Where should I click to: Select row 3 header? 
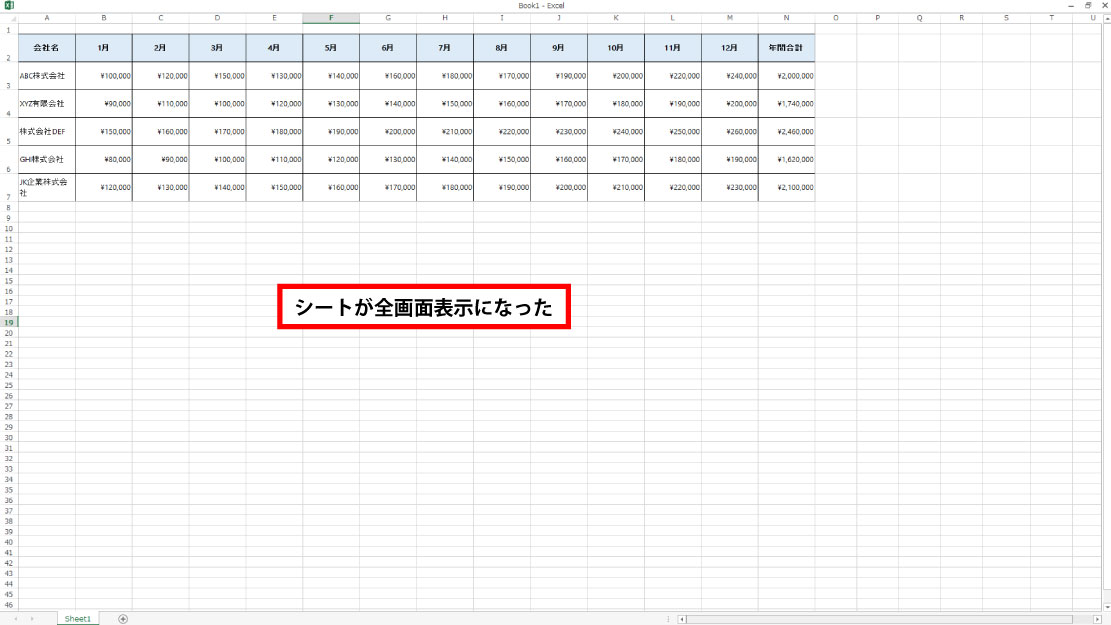[x=9, y=75]
